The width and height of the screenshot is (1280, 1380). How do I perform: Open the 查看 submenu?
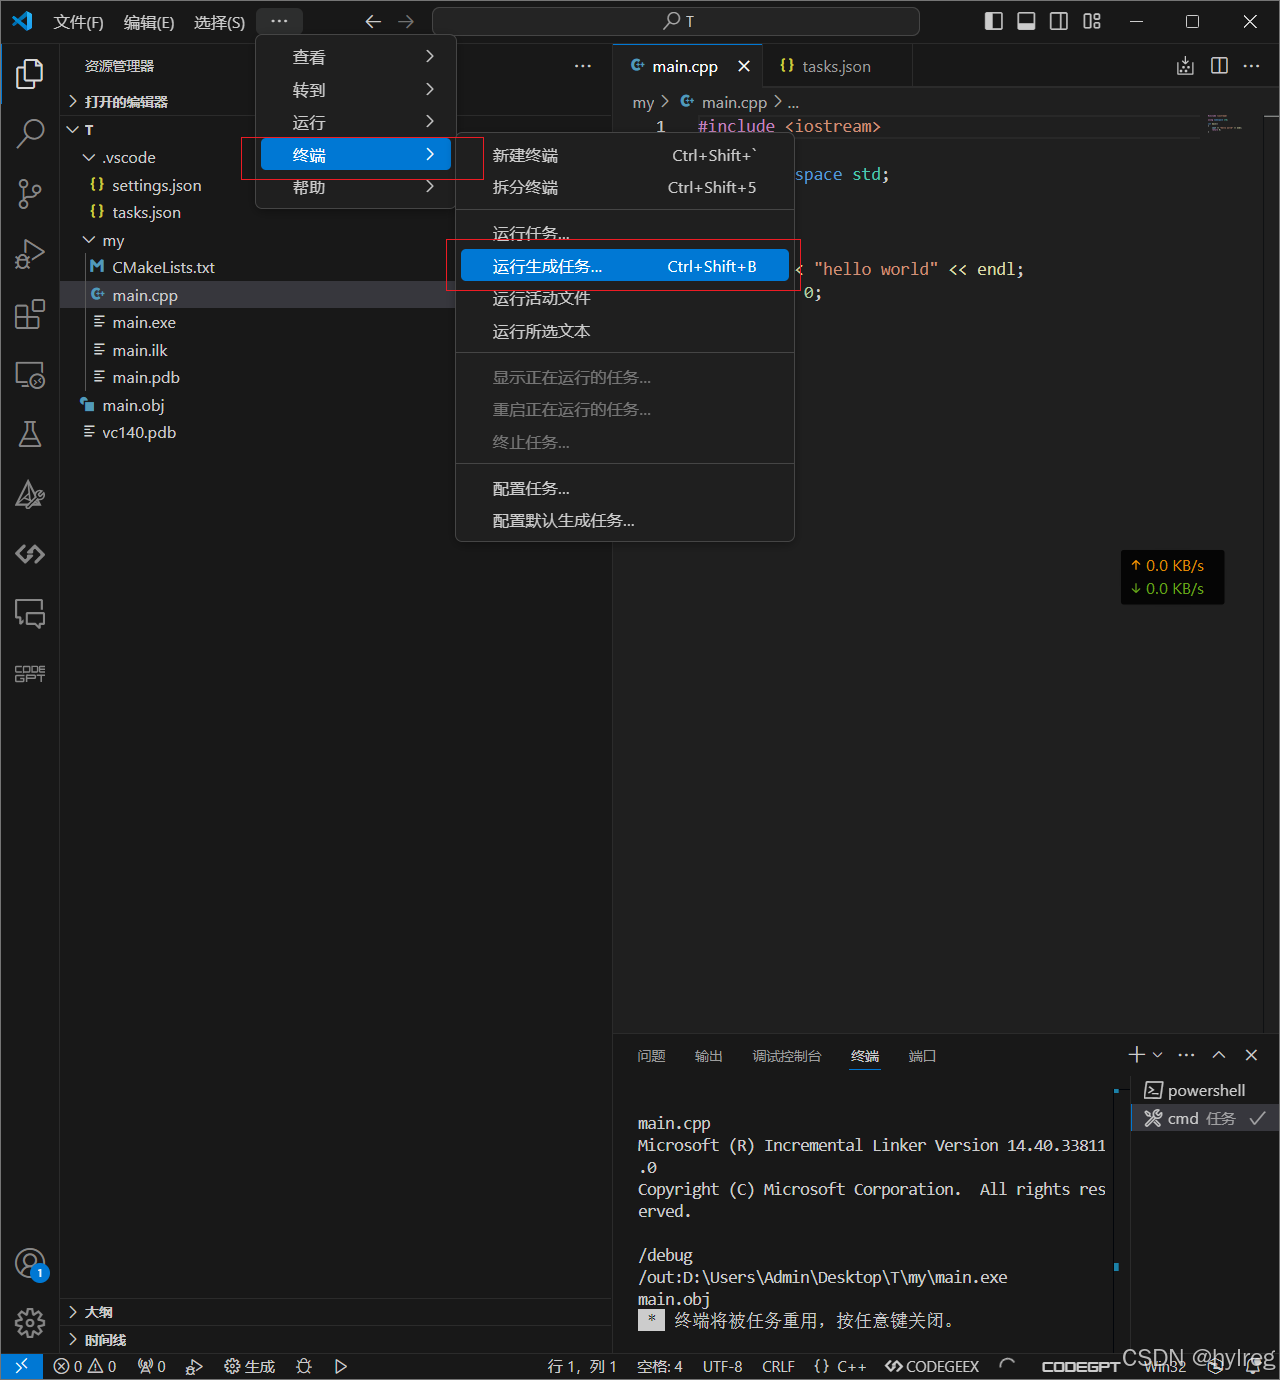pos(356,57)
